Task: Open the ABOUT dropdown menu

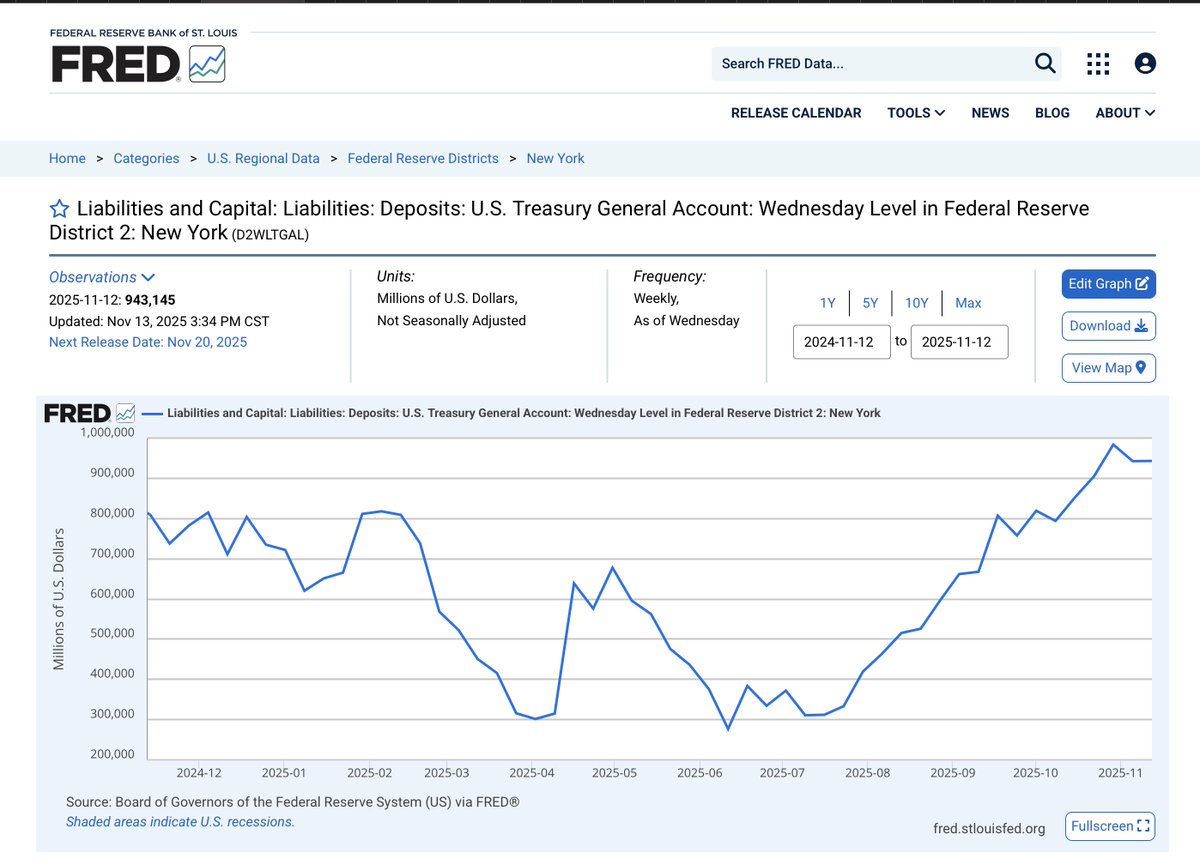Action: pos(1124,113)
